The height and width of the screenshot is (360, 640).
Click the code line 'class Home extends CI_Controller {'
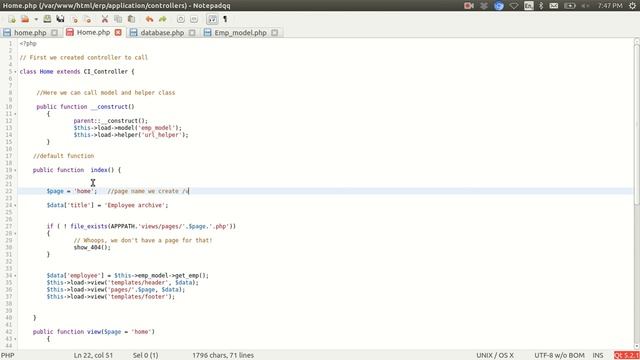click(x=77, y=72)
